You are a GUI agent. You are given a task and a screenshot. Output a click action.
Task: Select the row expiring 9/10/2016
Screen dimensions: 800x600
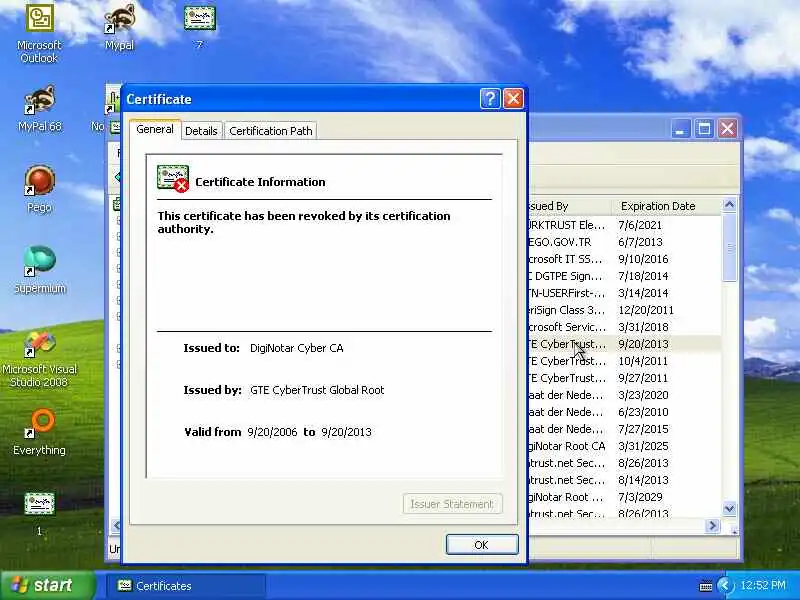(x=624, y=259)
